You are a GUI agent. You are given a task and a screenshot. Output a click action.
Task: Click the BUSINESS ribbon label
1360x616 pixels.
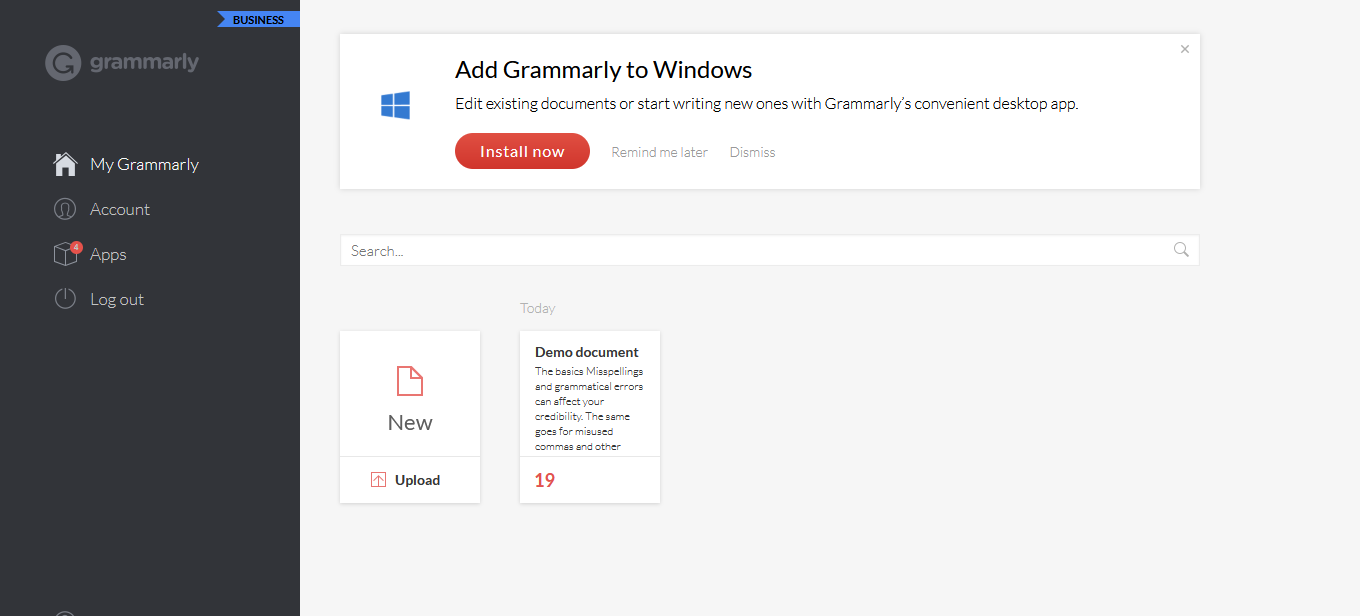click(x=258, y=19)
